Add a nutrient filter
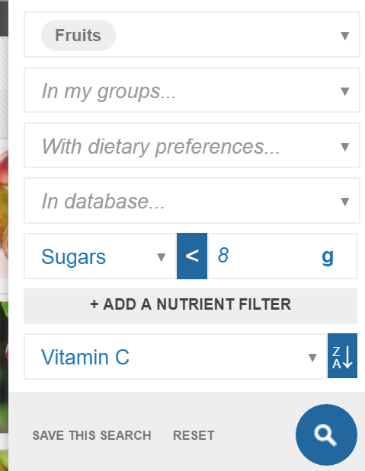 coord(191,306)
